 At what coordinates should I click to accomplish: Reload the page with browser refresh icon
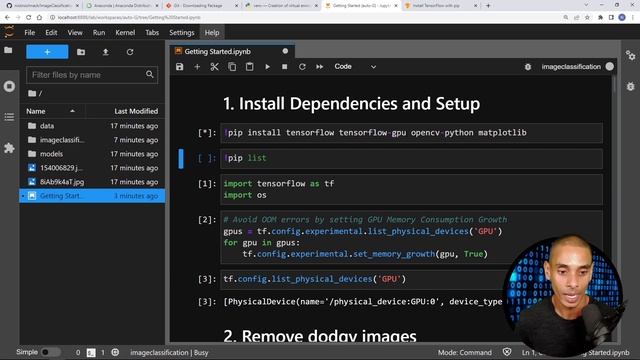28,18
